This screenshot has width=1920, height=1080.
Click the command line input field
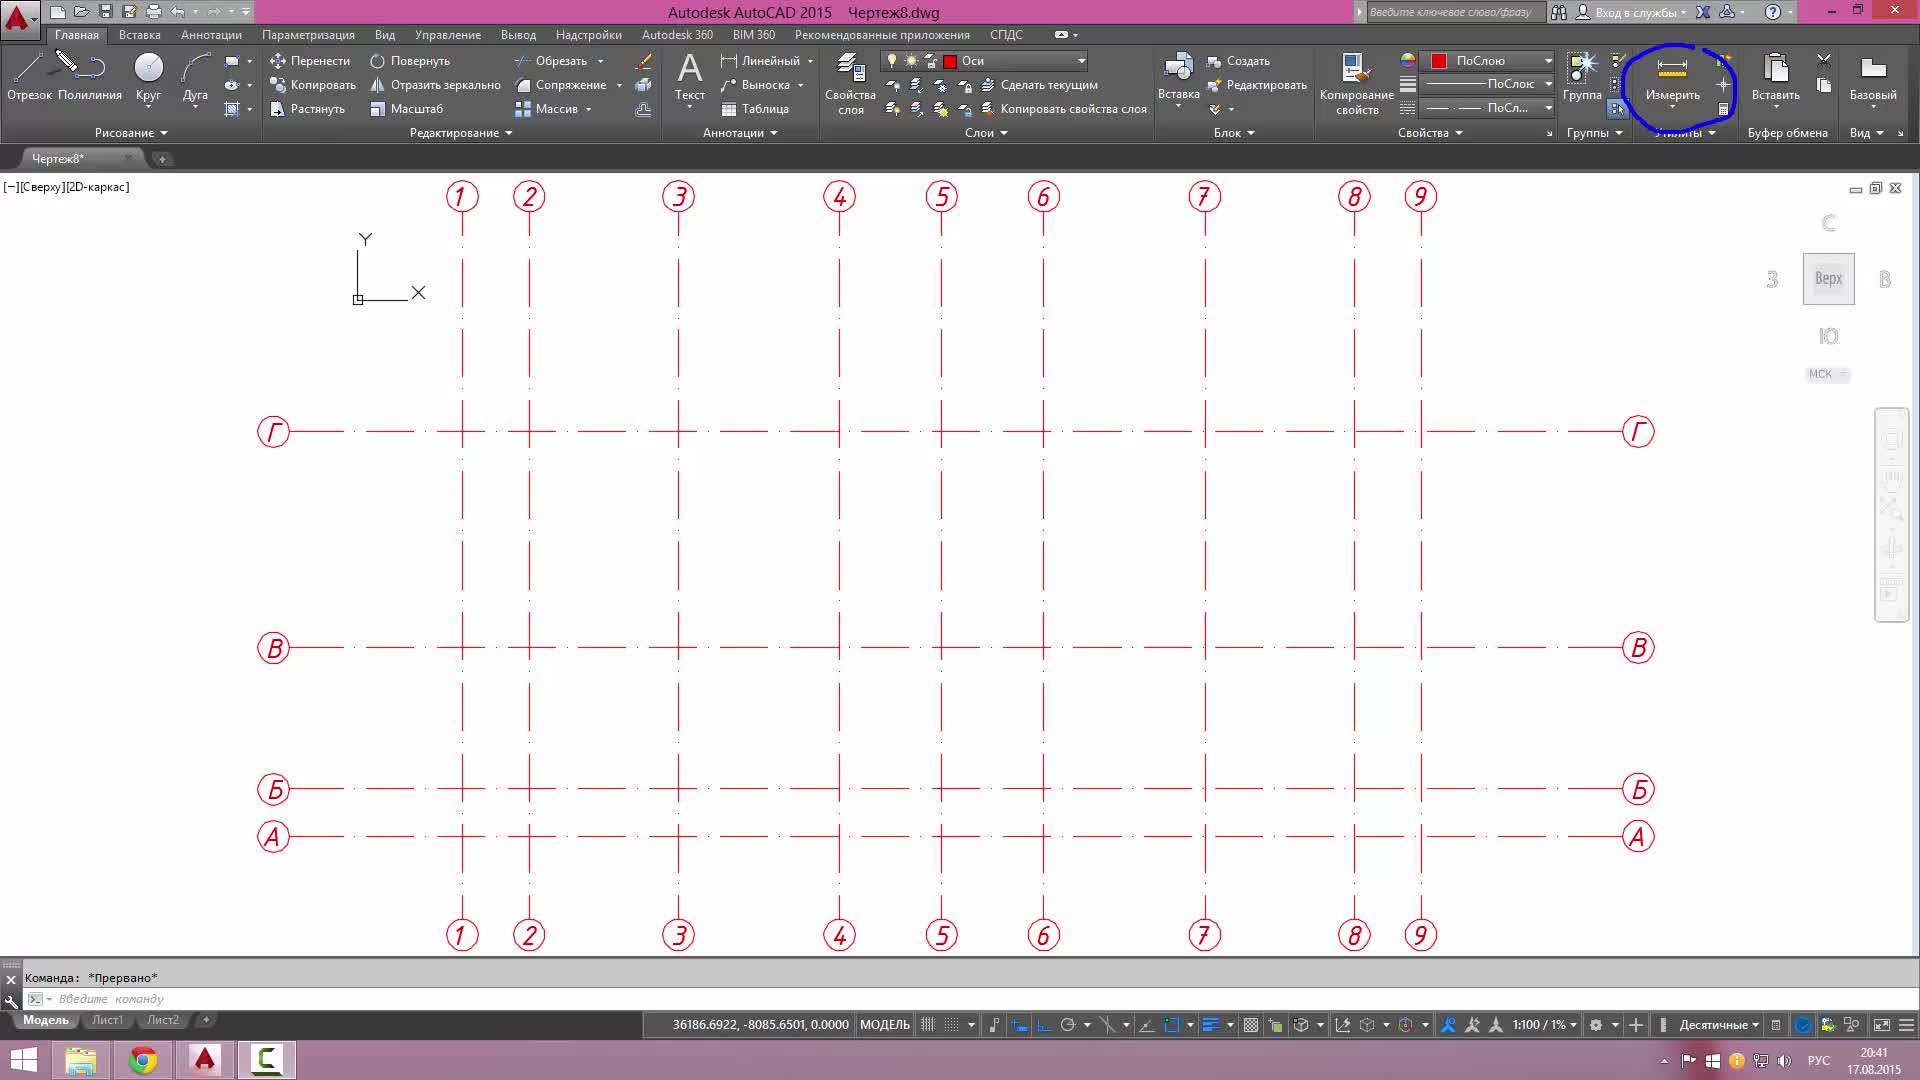click(960, 999)
